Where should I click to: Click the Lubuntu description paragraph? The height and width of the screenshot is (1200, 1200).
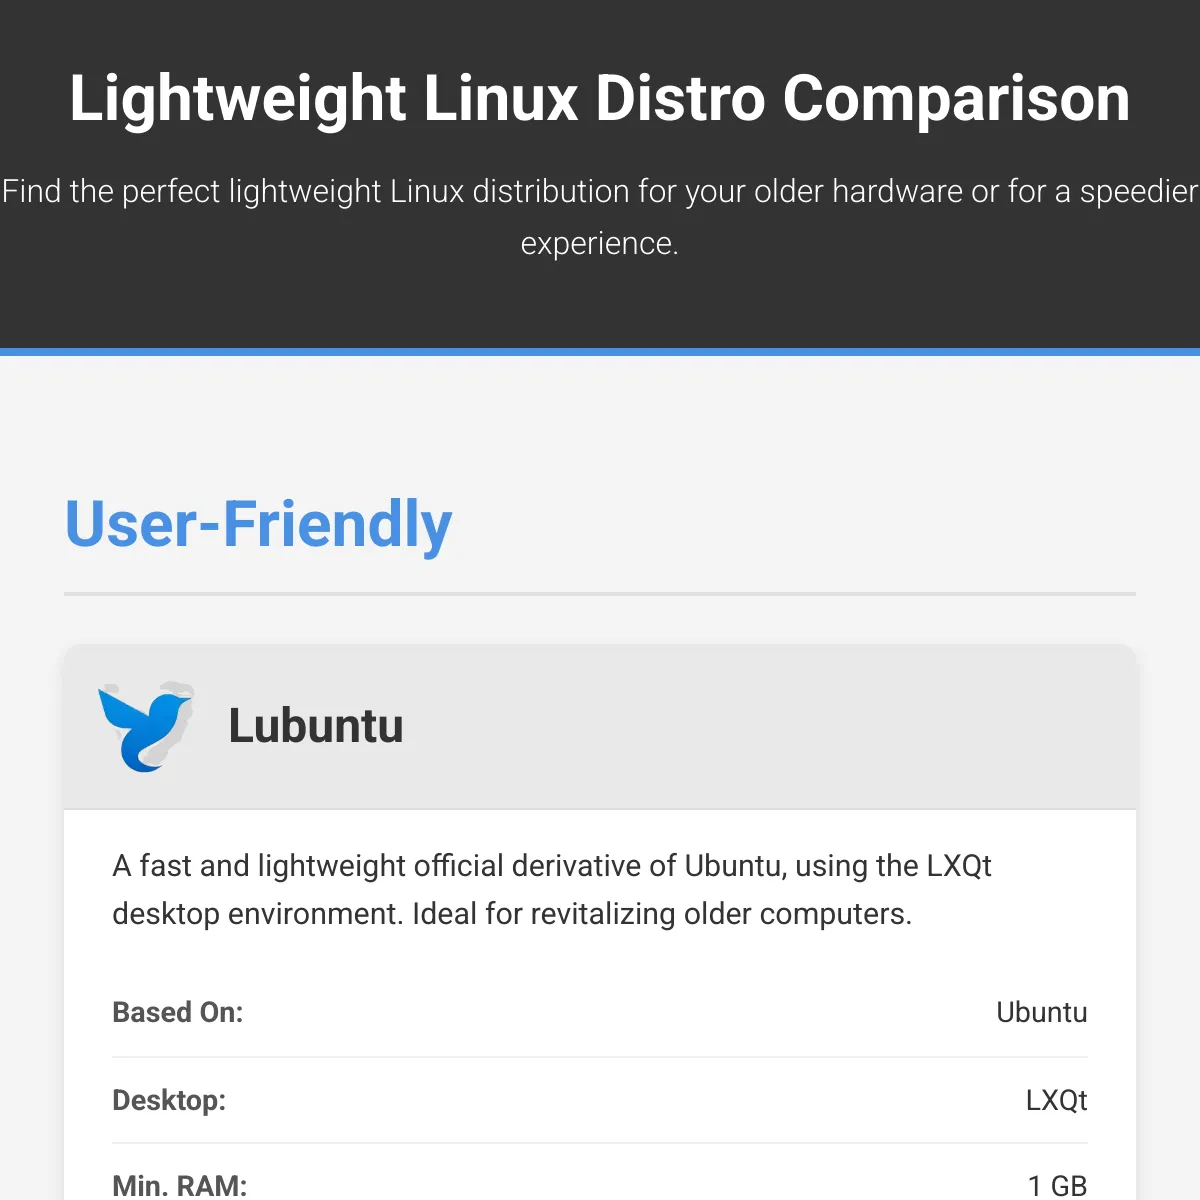click(552, 890)
